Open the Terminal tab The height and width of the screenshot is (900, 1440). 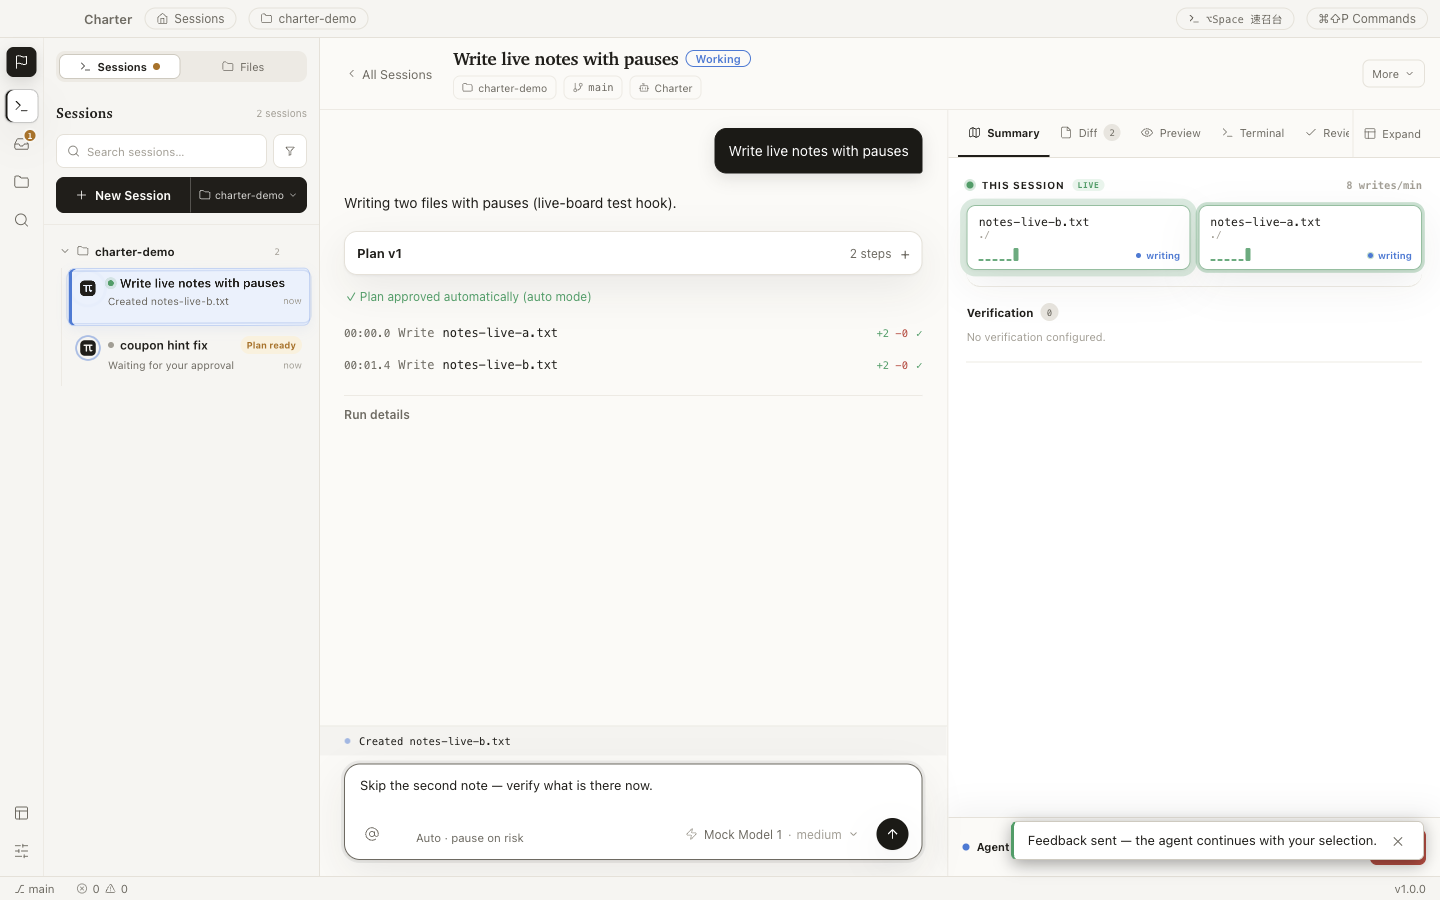(x=1253, y=133)
